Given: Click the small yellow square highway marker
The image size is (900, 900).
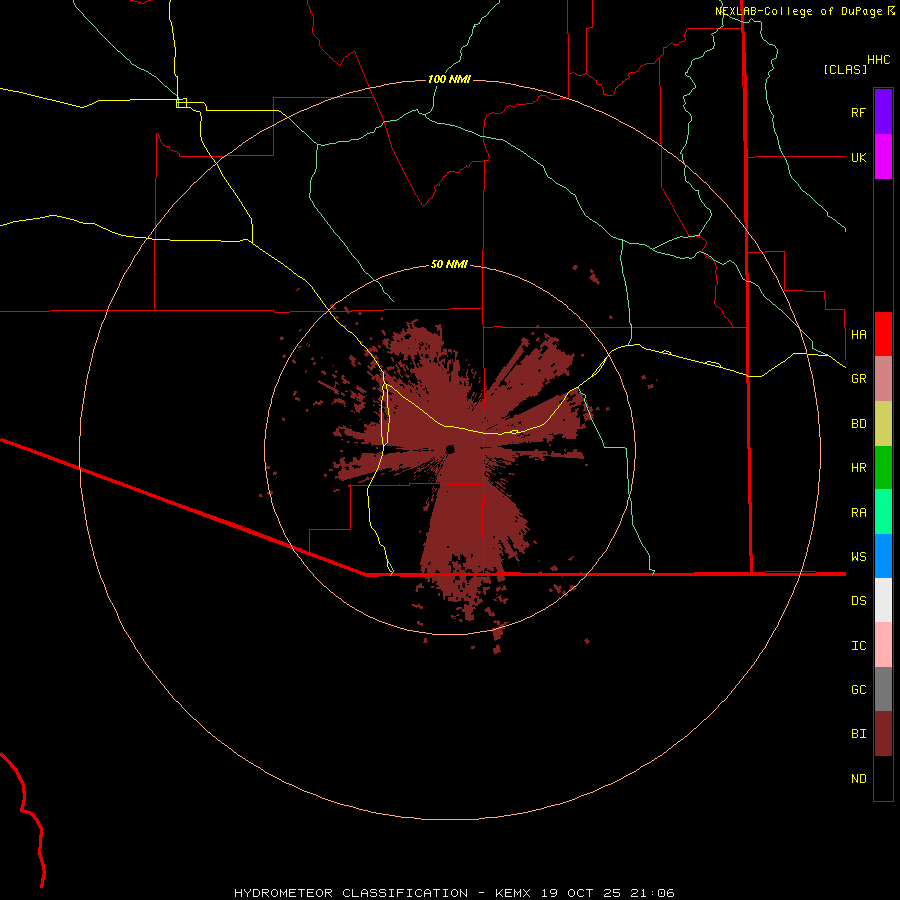Looking at the screenshot, I should point(181,103).
